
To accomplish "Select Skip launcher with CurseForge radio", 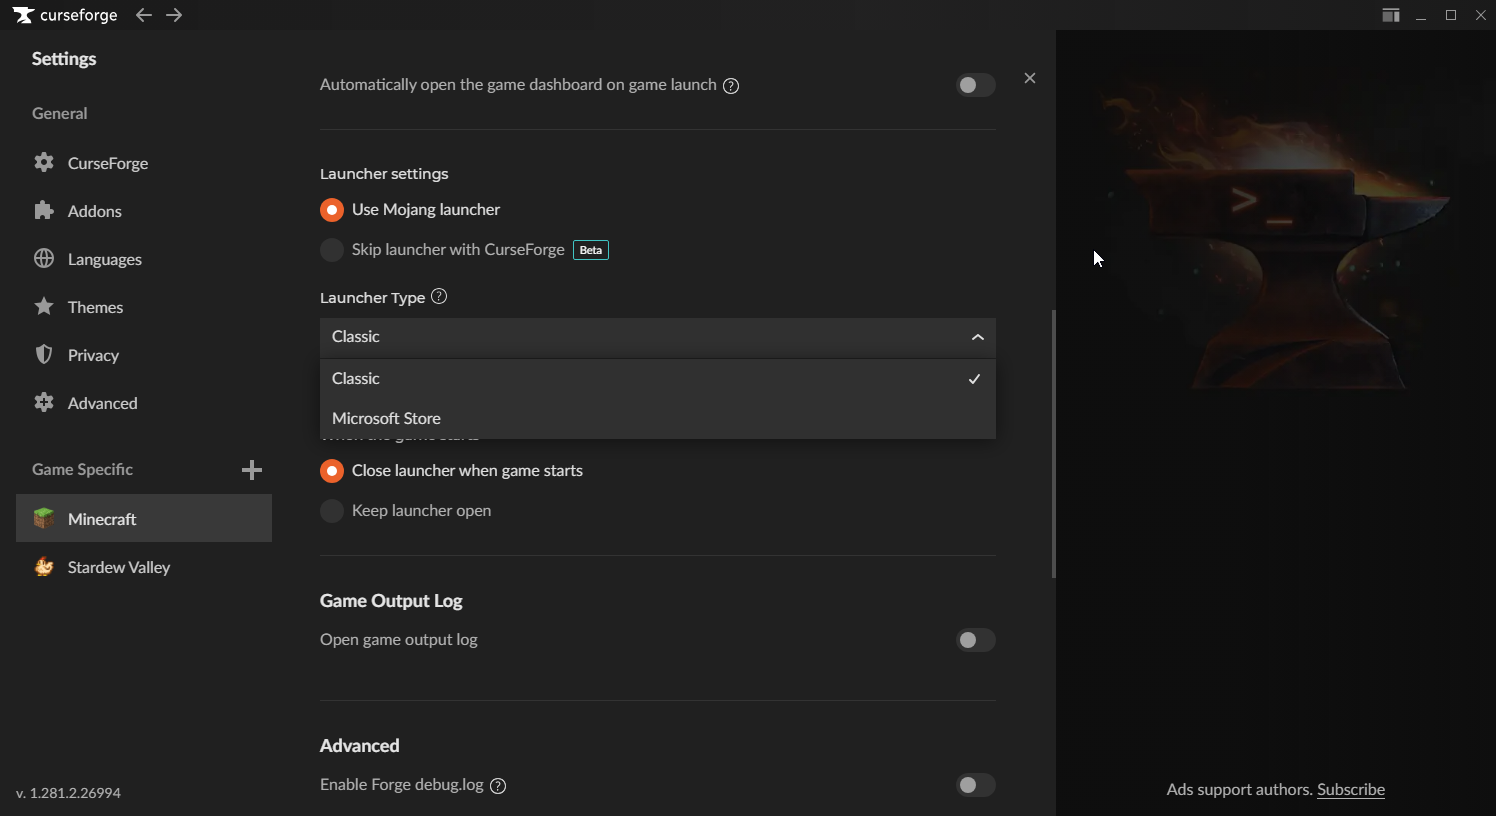I will [x=332, y=250].
